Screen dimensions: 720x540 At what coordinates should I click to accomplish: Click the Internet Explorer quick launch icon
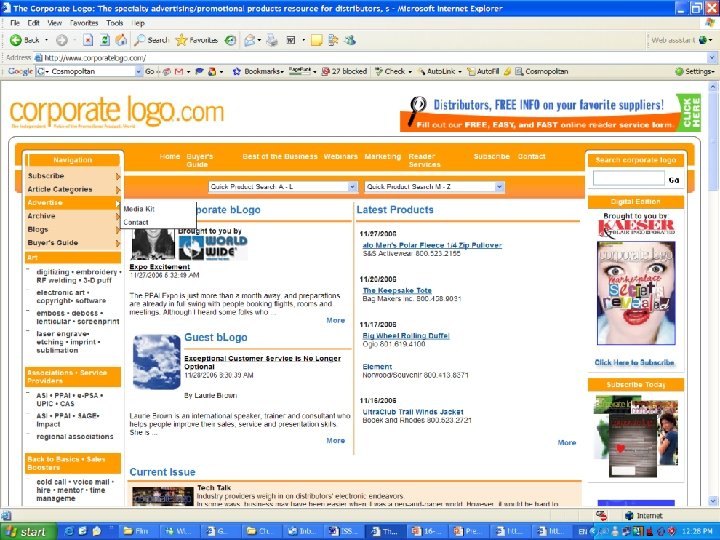click(x=69, y=531)
